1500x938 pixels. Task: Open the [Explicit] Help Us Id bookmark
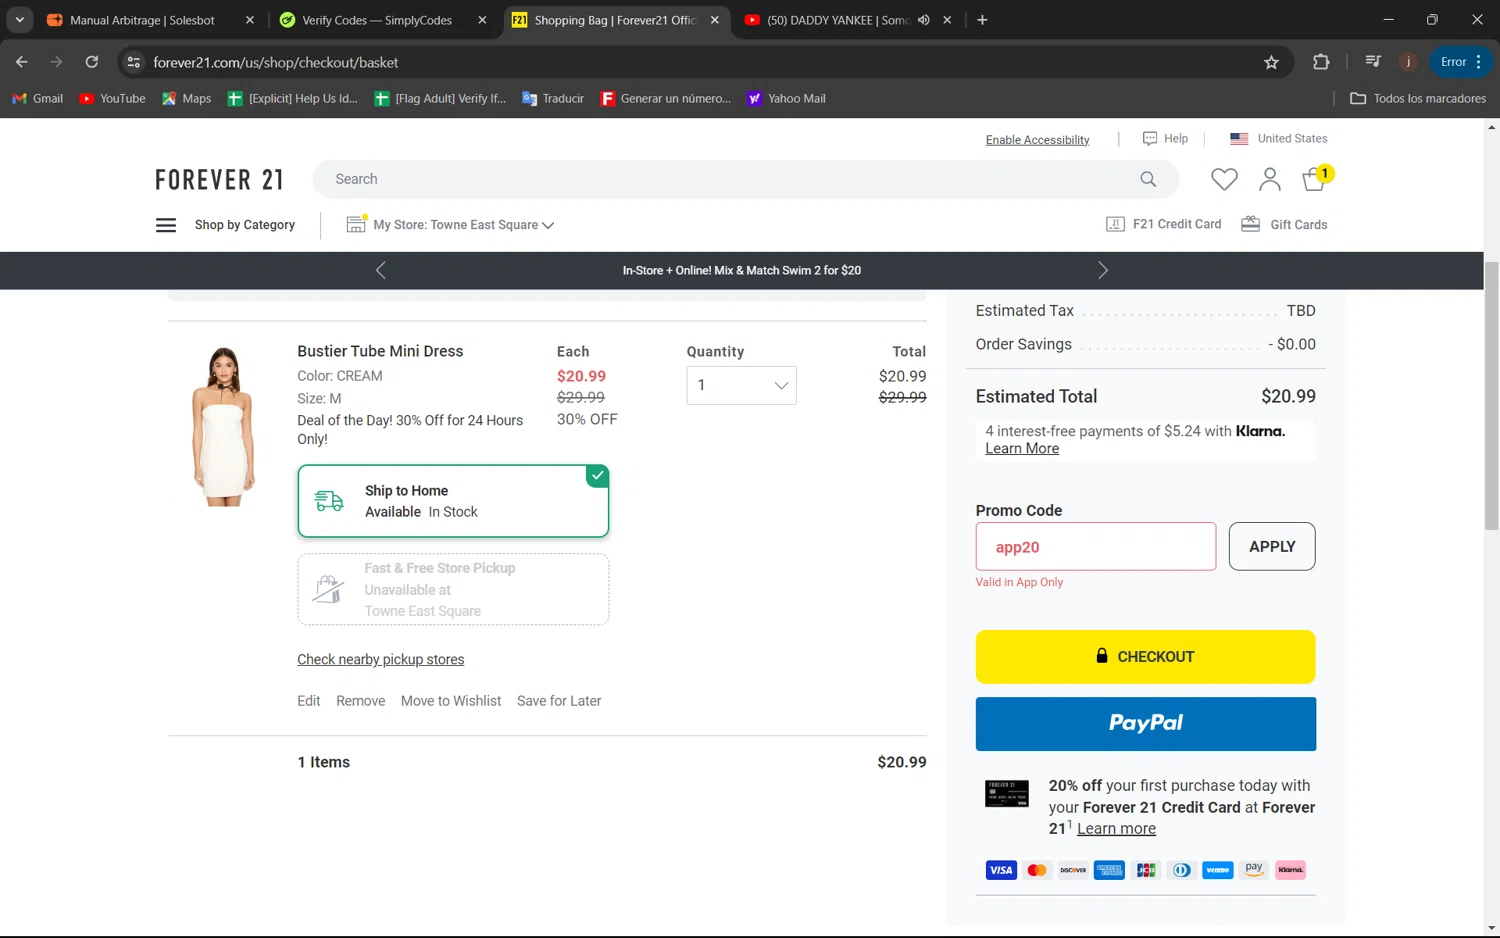coord(292,98)
